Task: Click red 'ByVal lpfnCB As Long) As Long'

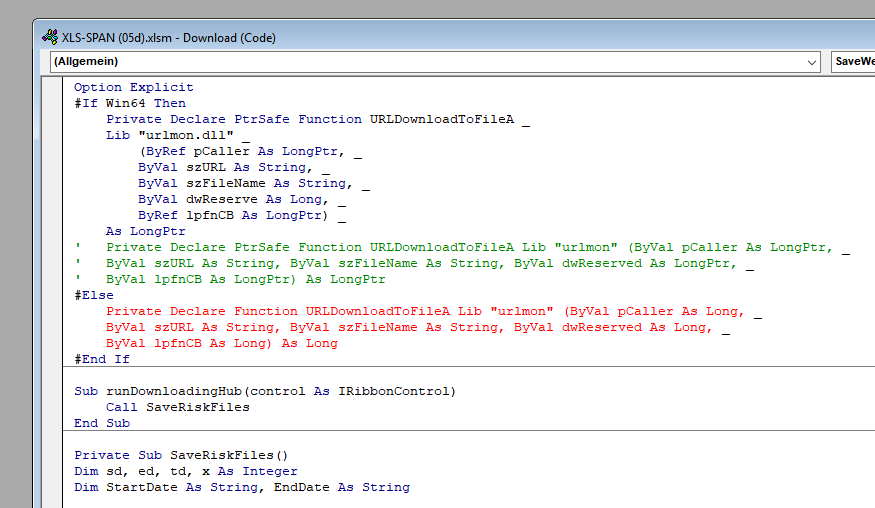Action: point(222,343)
